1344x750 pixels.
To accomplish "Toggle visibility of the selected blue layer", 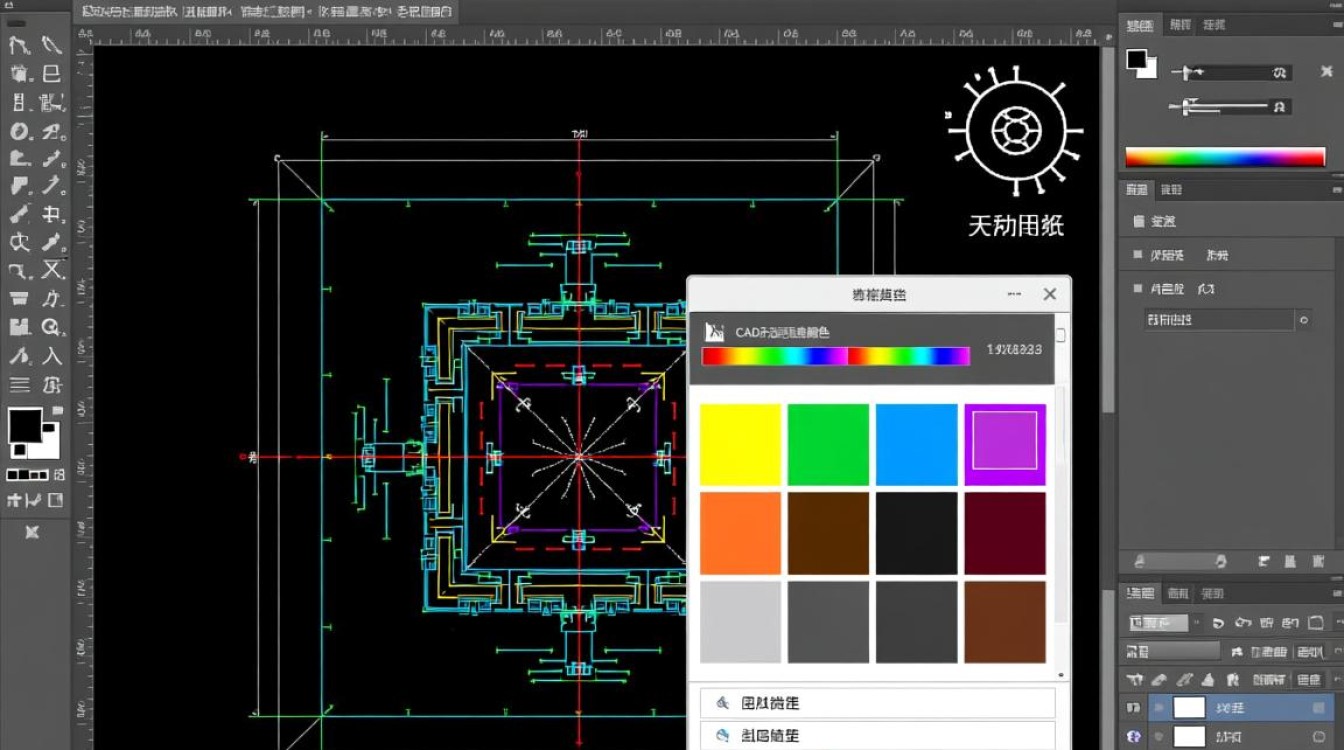I will 1134,708.
